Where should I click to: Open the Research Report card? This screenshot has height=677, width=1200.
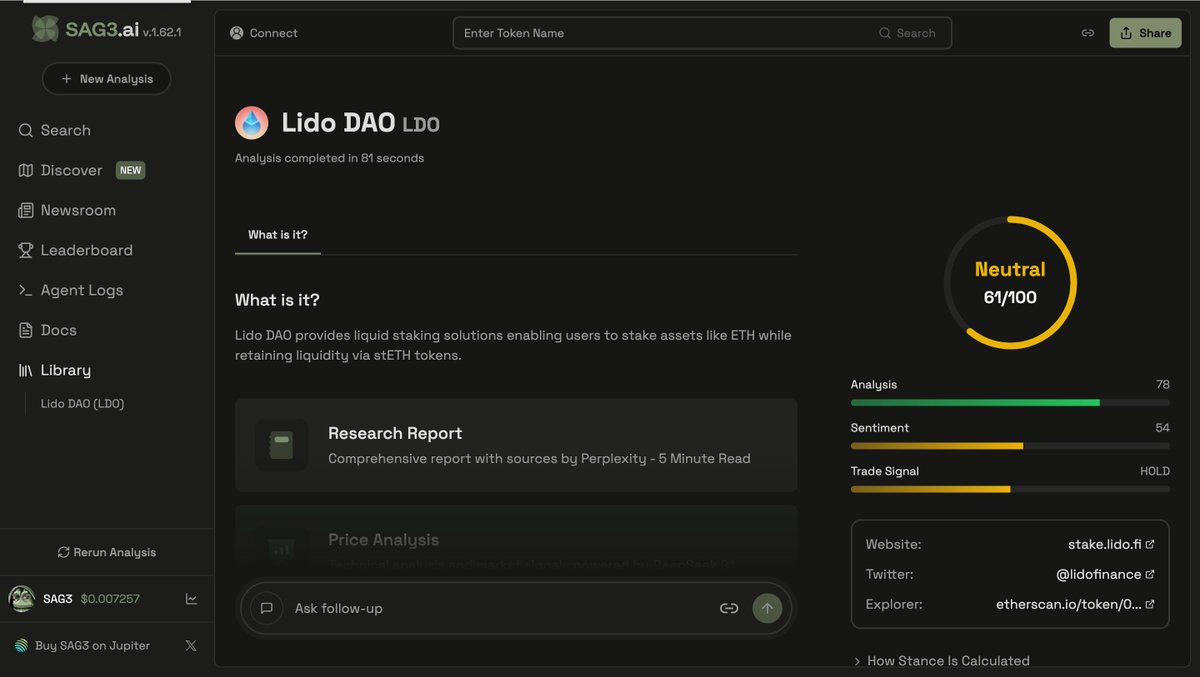(516, 445)
